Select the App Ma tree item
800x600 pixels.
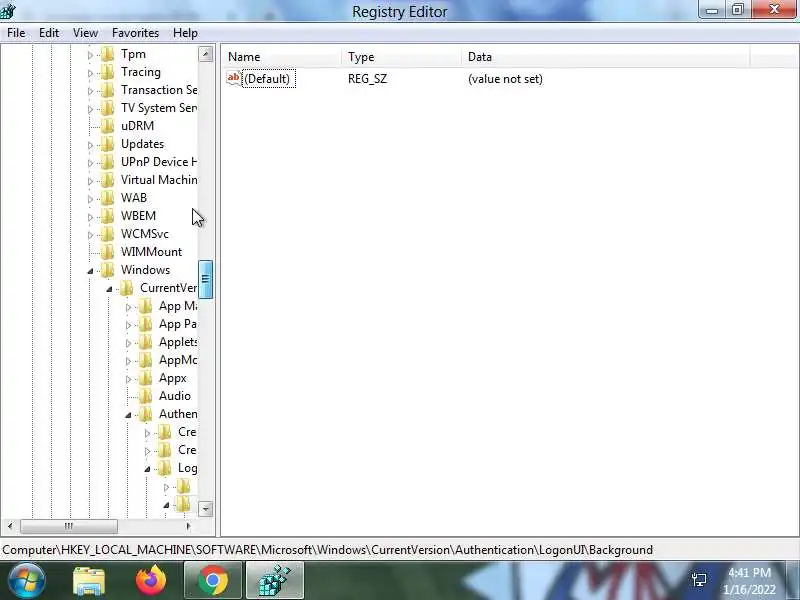[x=178, y=306]
